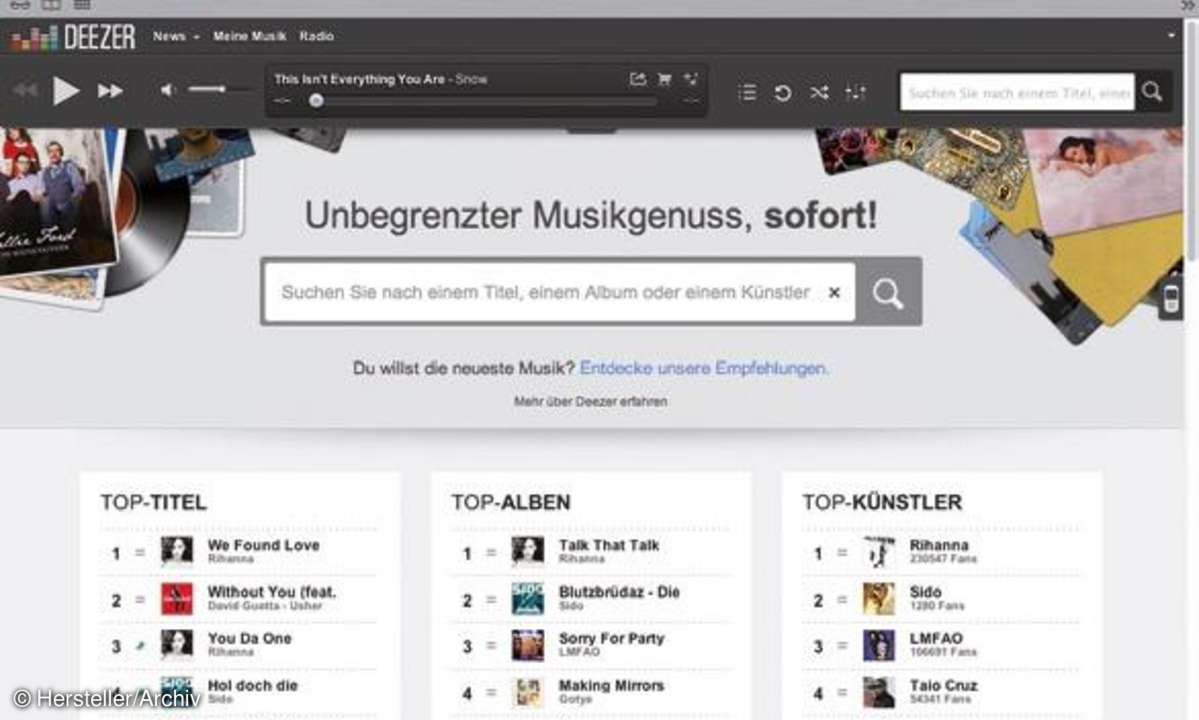Image resolution: width=1199 pixels, height=720 pixels.
Task: Click the Deezer logo
Action: [x=73, y=37]
